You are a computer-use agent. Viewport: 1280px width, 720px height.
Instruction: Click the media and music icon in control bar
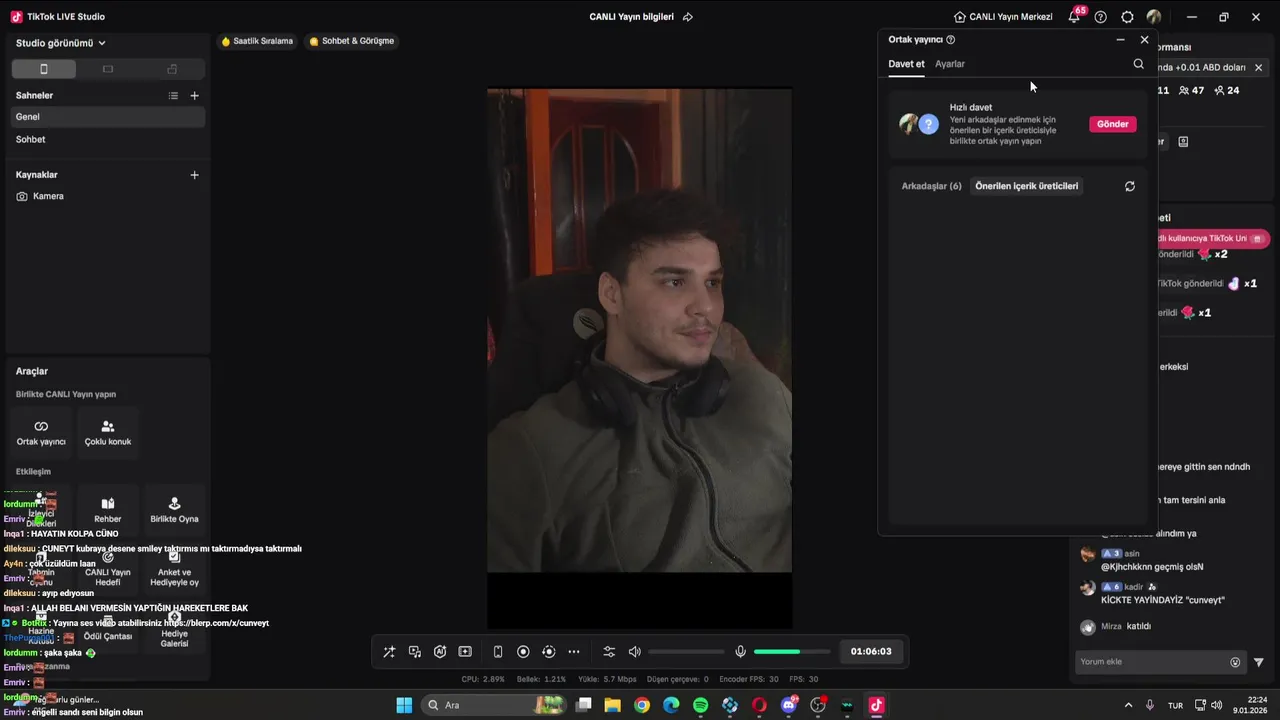pos(415,652)
